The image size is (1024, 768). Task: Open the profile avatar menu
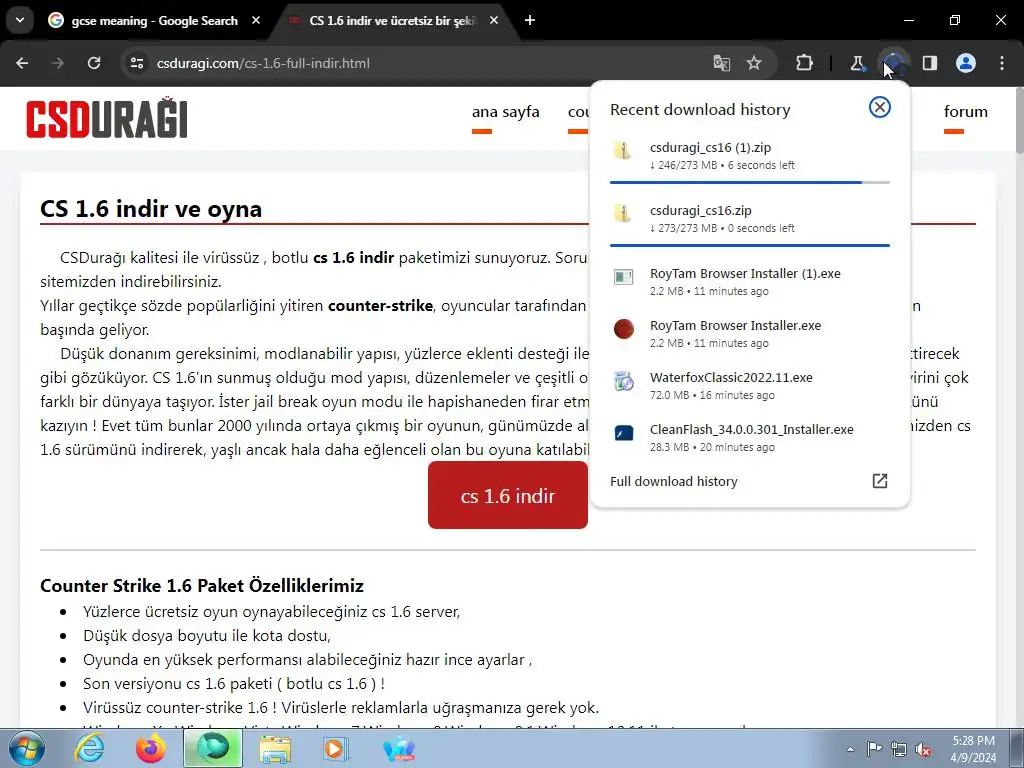(966, 63)
